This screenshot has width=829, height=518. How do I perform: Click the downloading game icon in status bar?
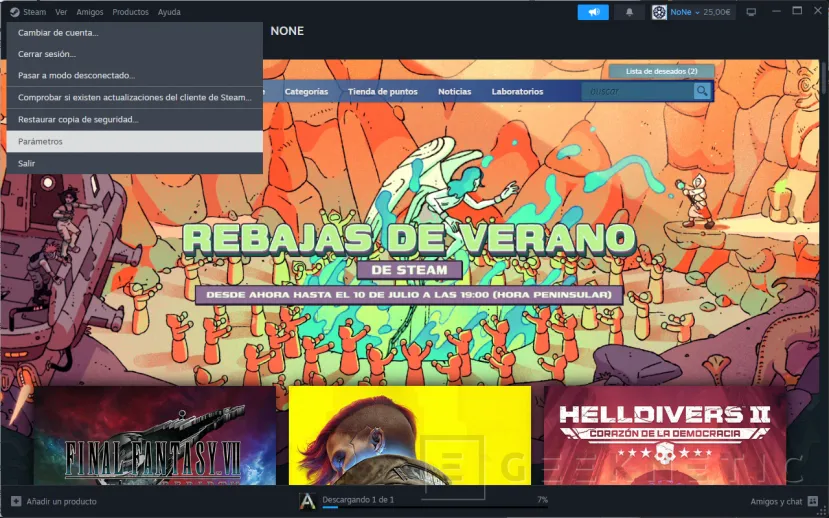(308, 501)
